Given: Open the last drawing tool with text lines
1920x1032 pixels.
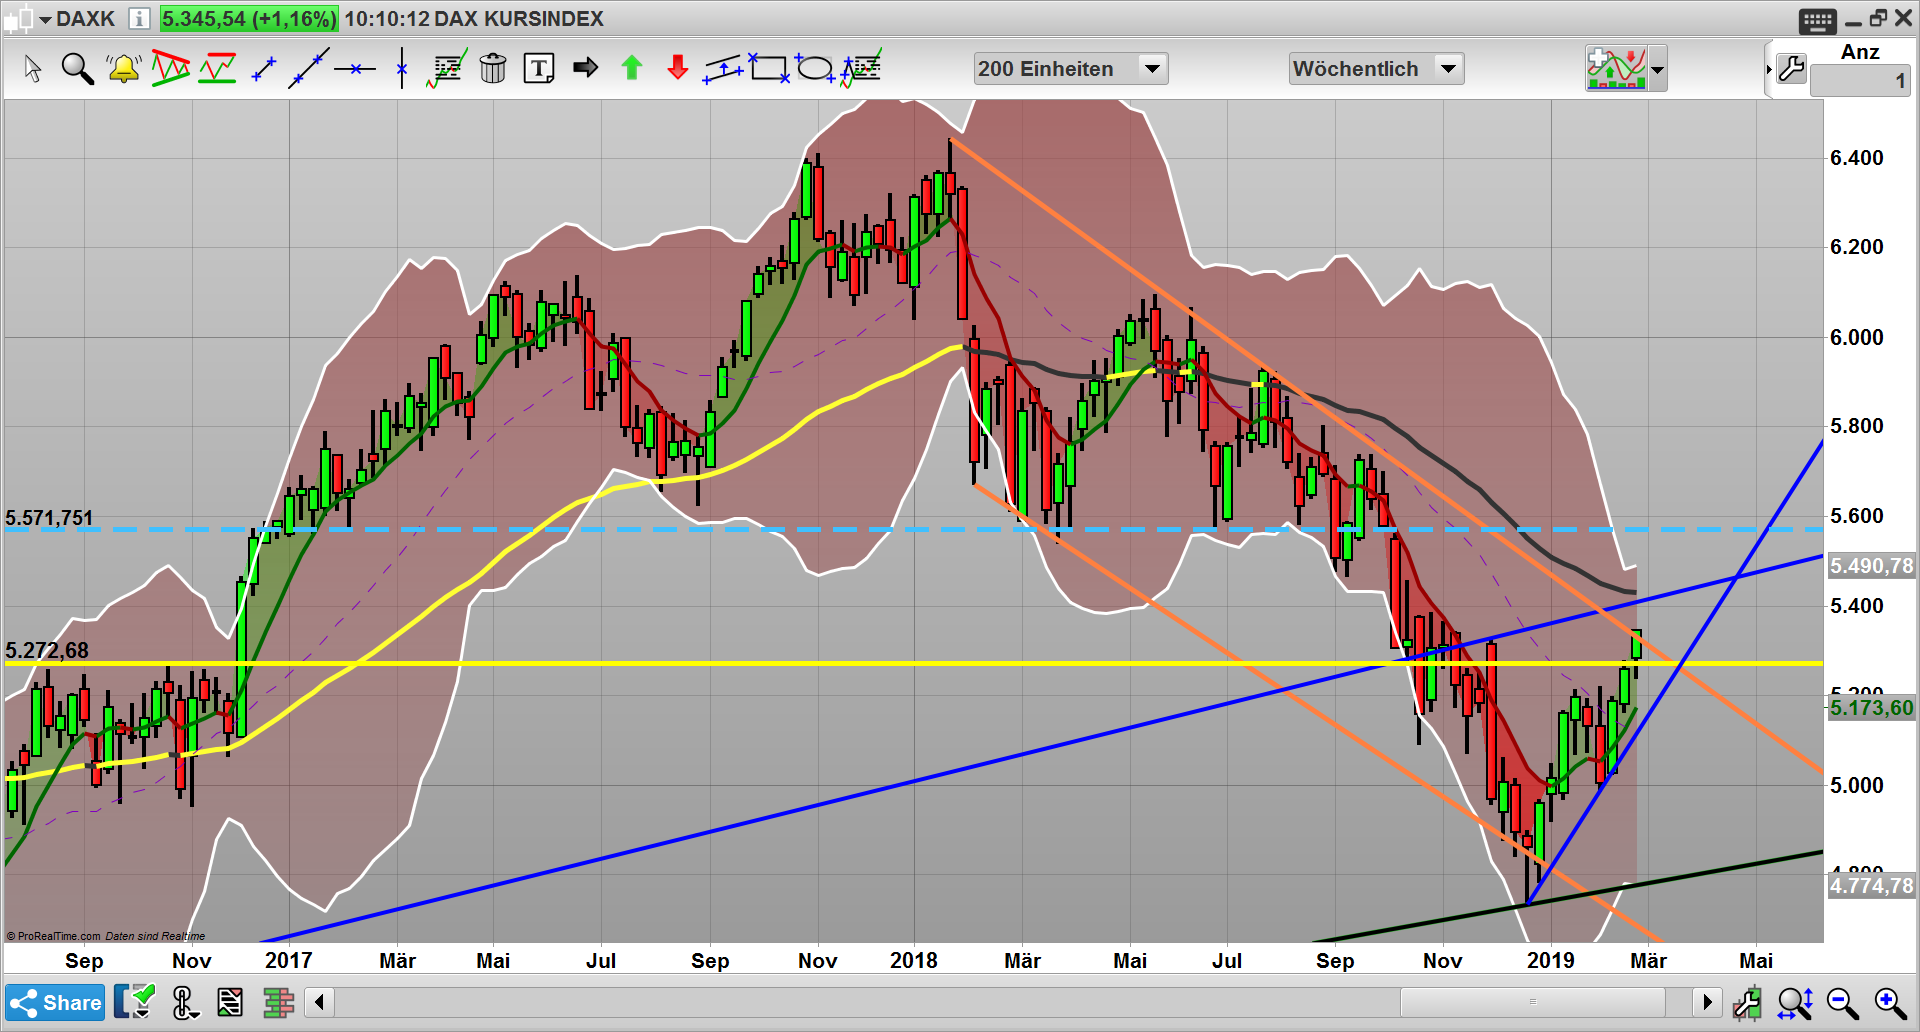Looking at the screenshot, I should (x=861, y=68).
